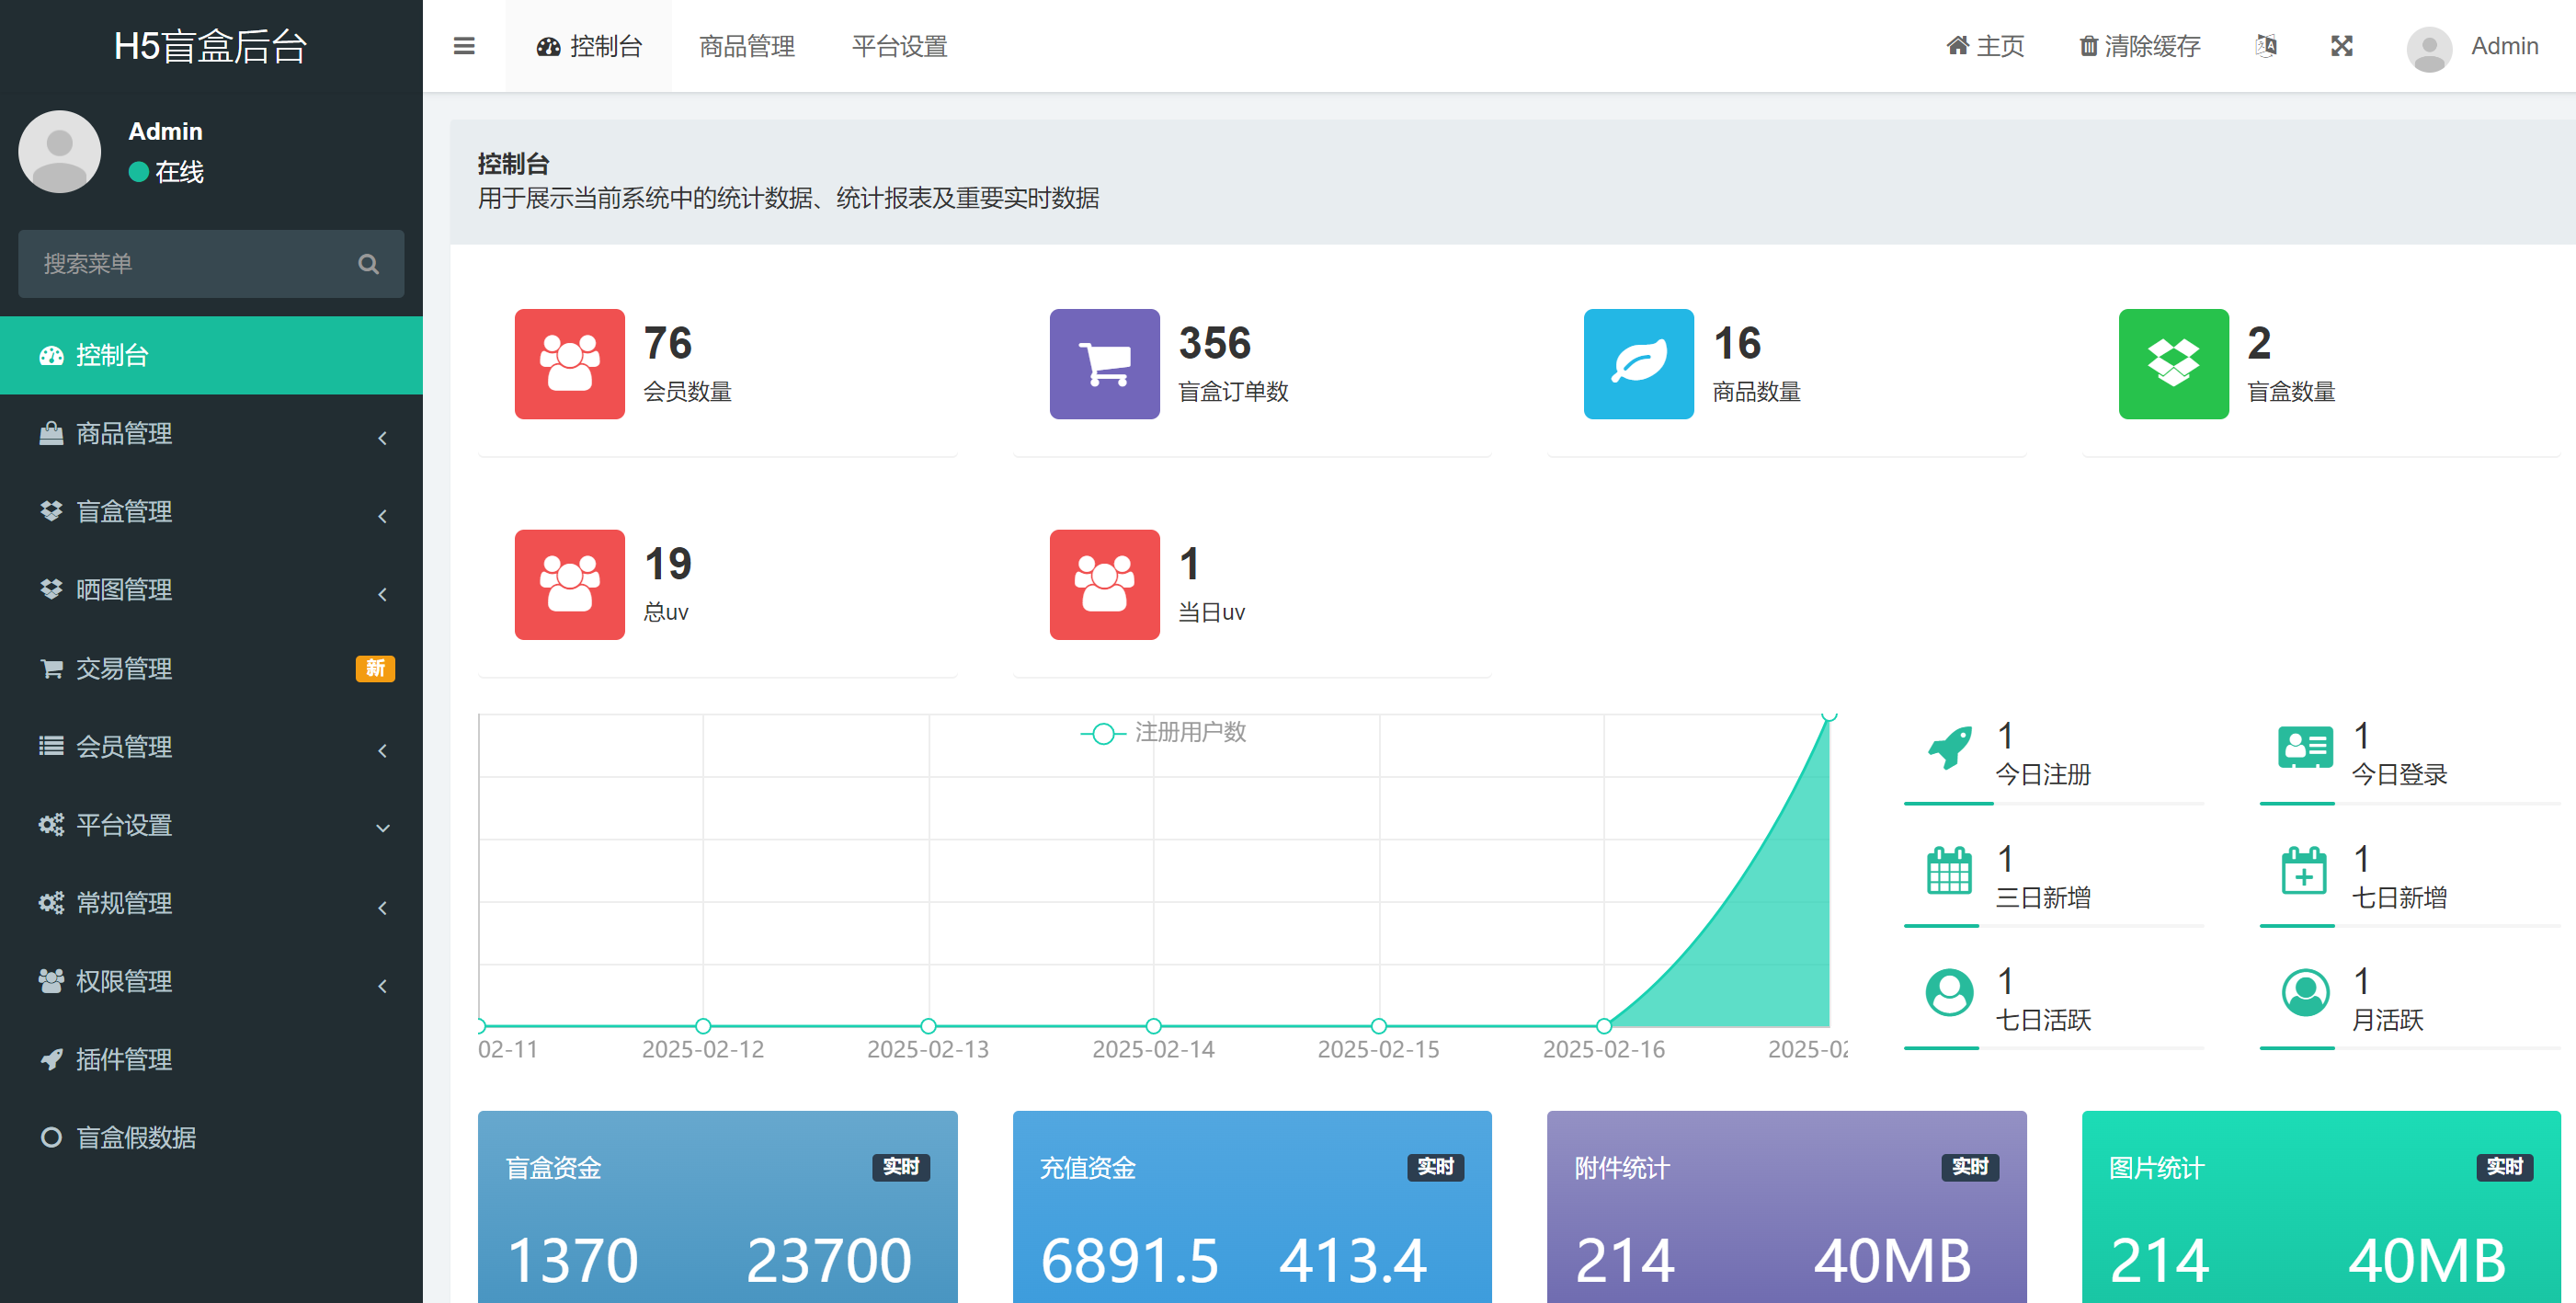Click the purple shopping cart 盲盒订单数 icon
The width and height of the screenshot is (2576, 1303).
point(1104,364)
